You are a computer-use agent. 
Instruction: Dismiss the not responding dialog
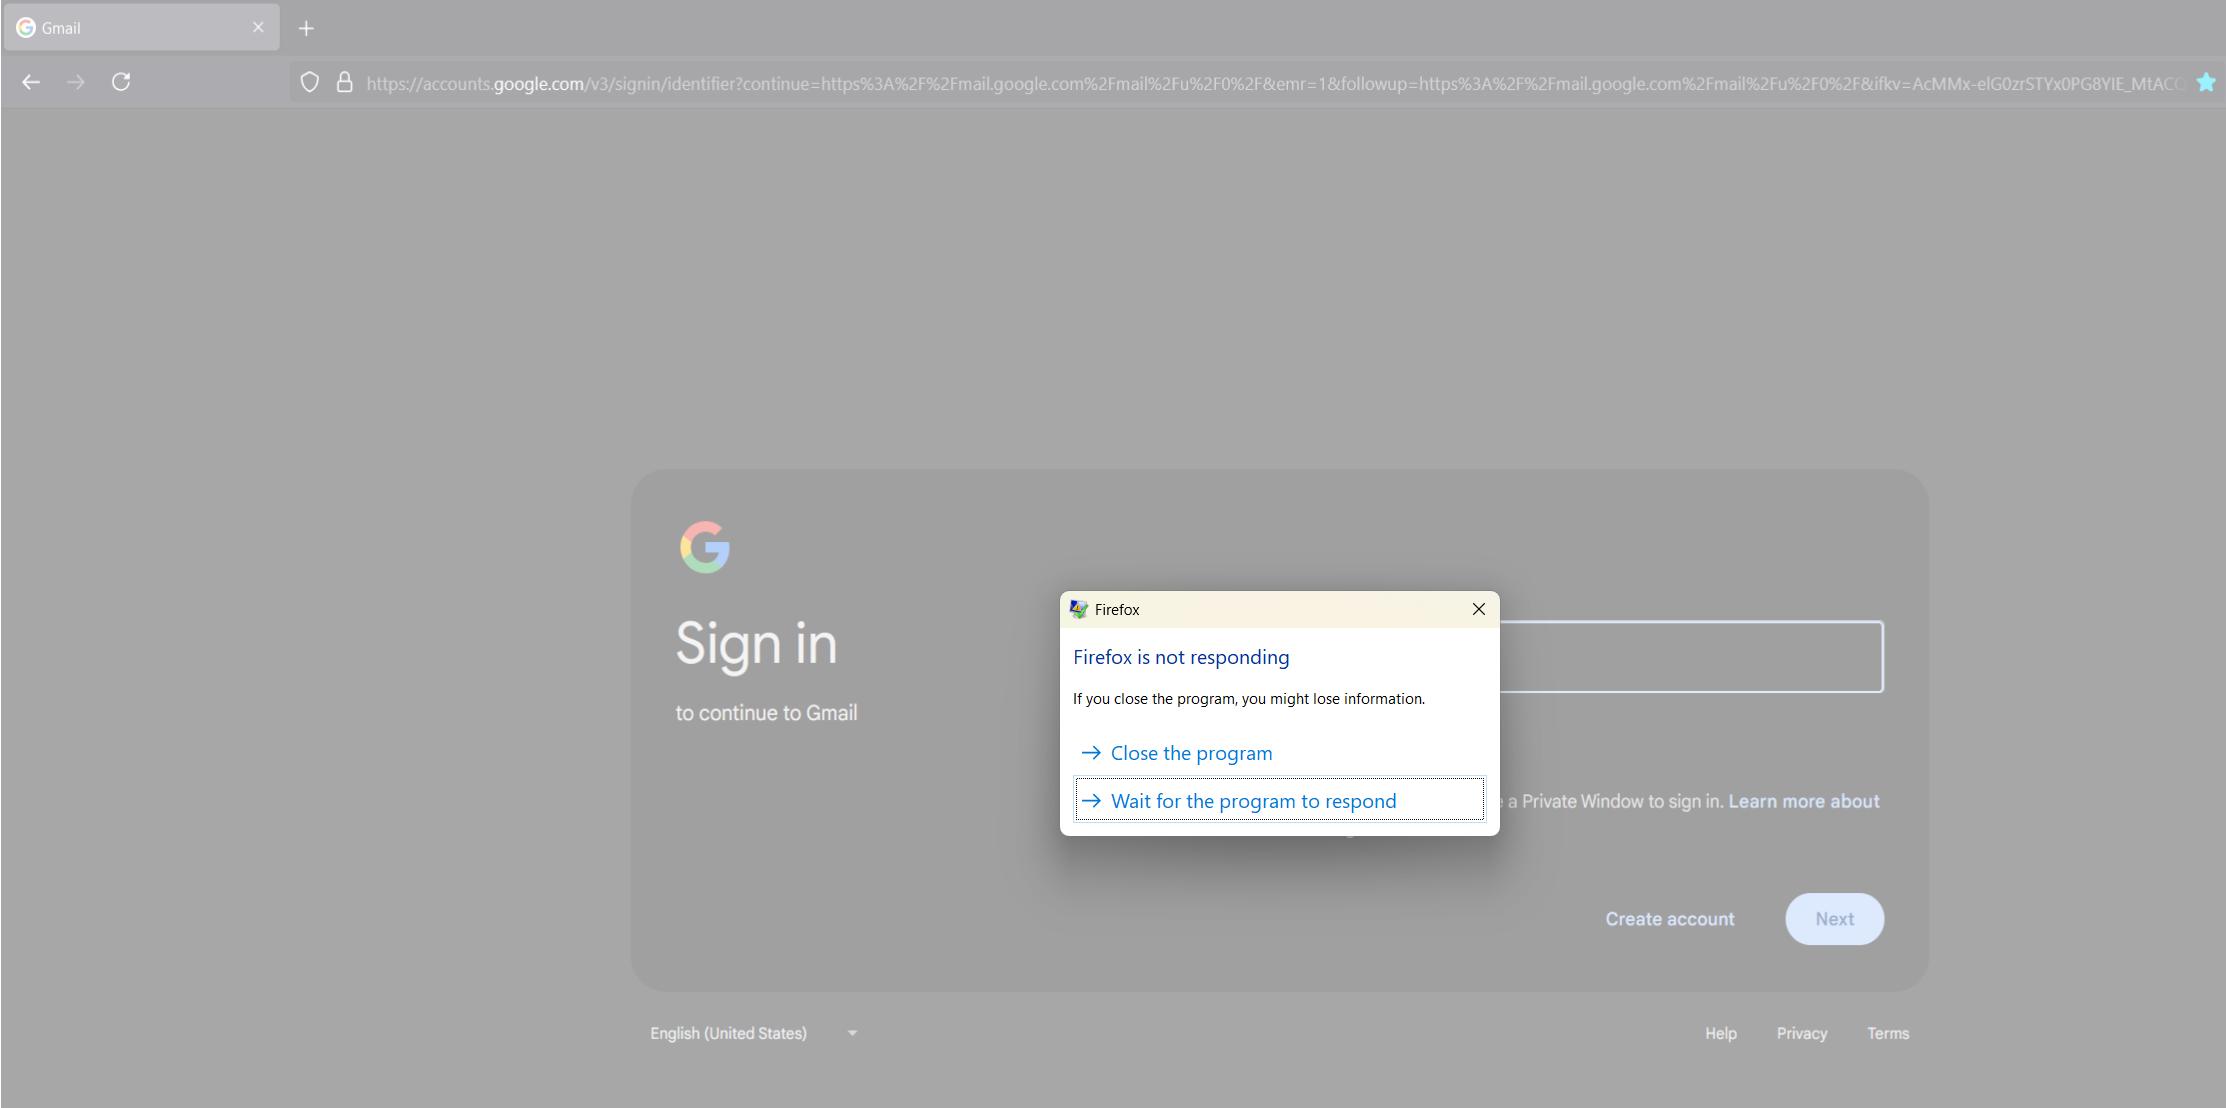[x=1478, y=609]
